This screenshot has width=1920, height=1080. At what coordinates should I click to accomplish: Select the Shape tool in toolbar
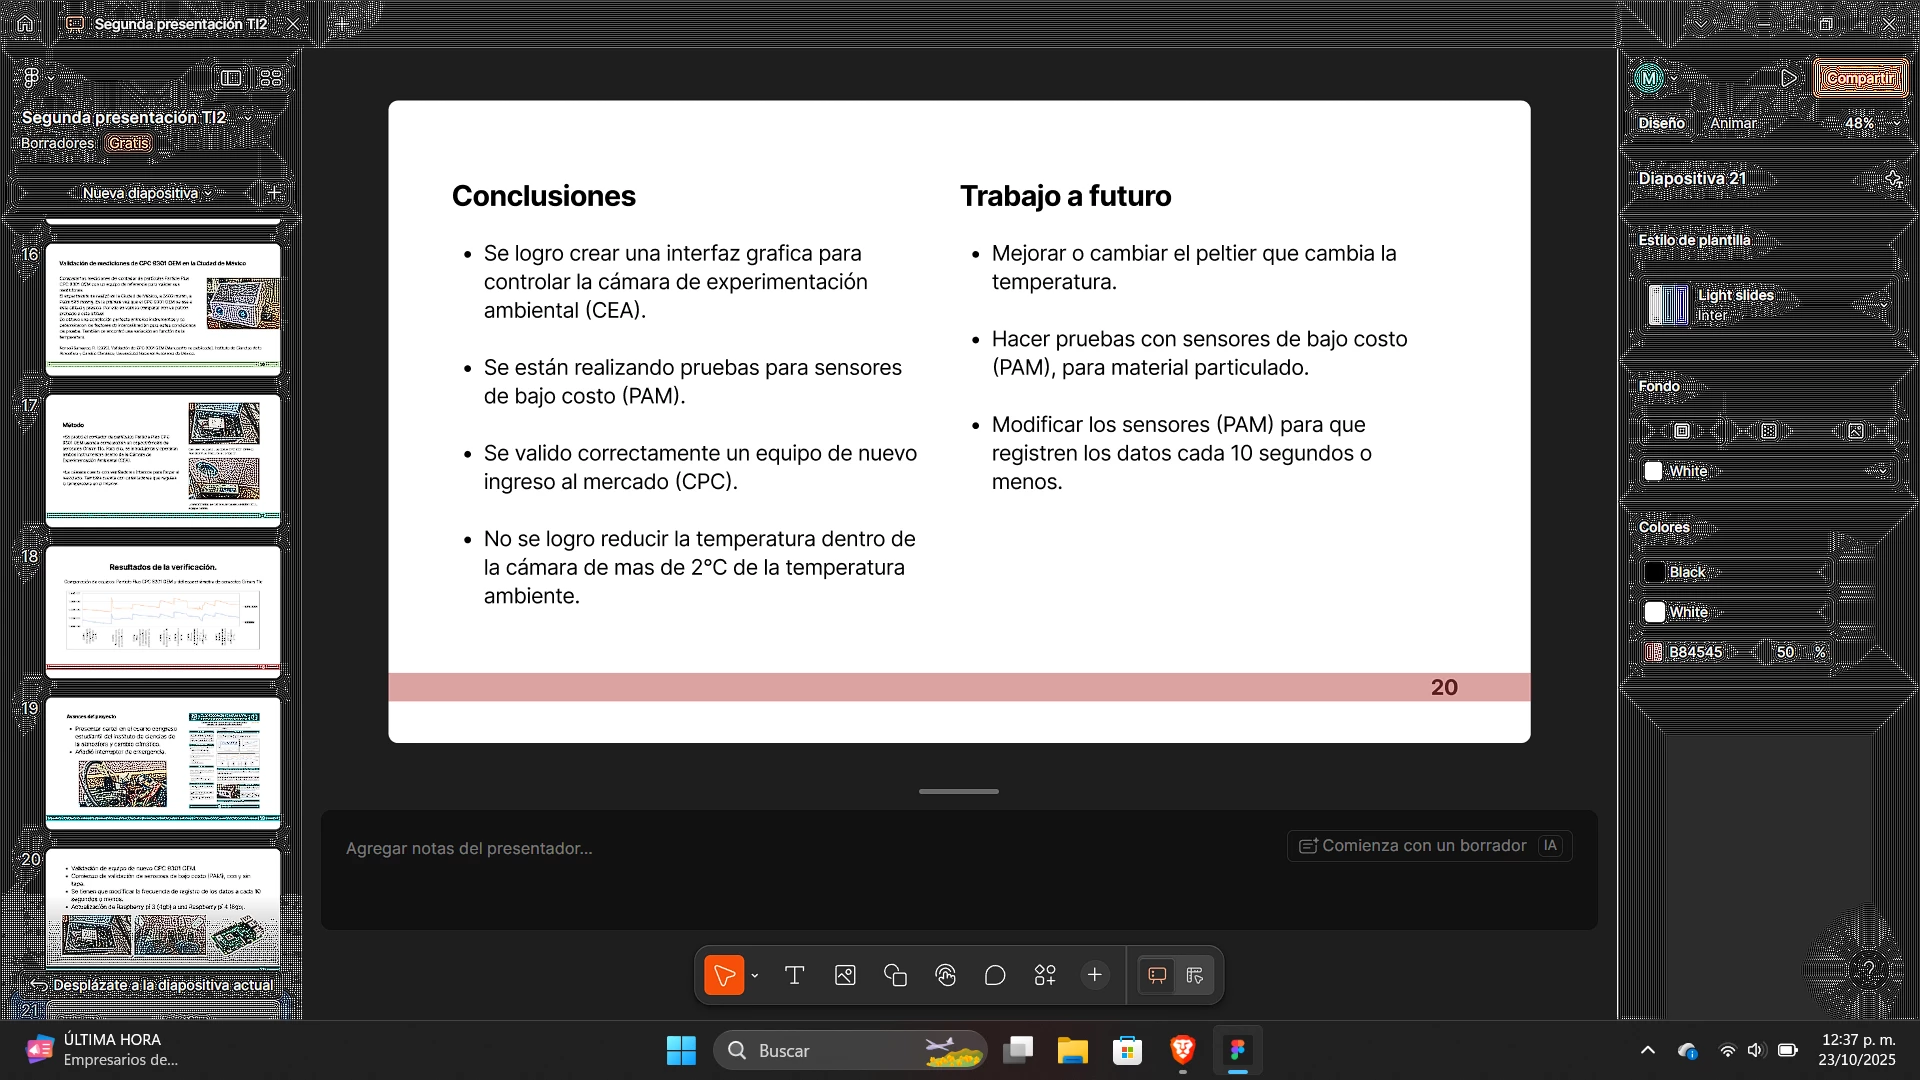point(895,975)
